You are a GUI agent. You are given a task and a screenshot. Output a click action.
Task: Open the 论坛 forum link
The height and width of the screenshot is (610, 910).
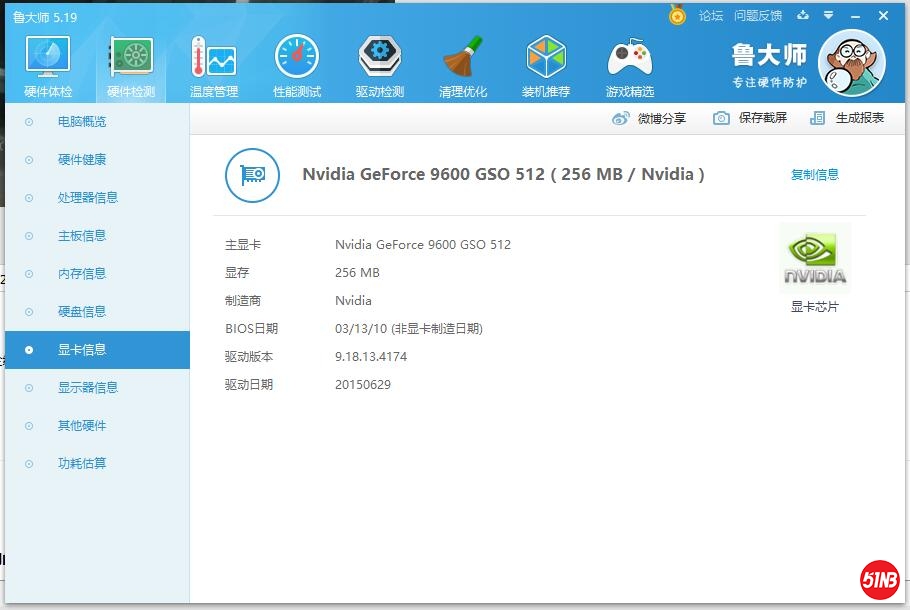click(711, 16)
